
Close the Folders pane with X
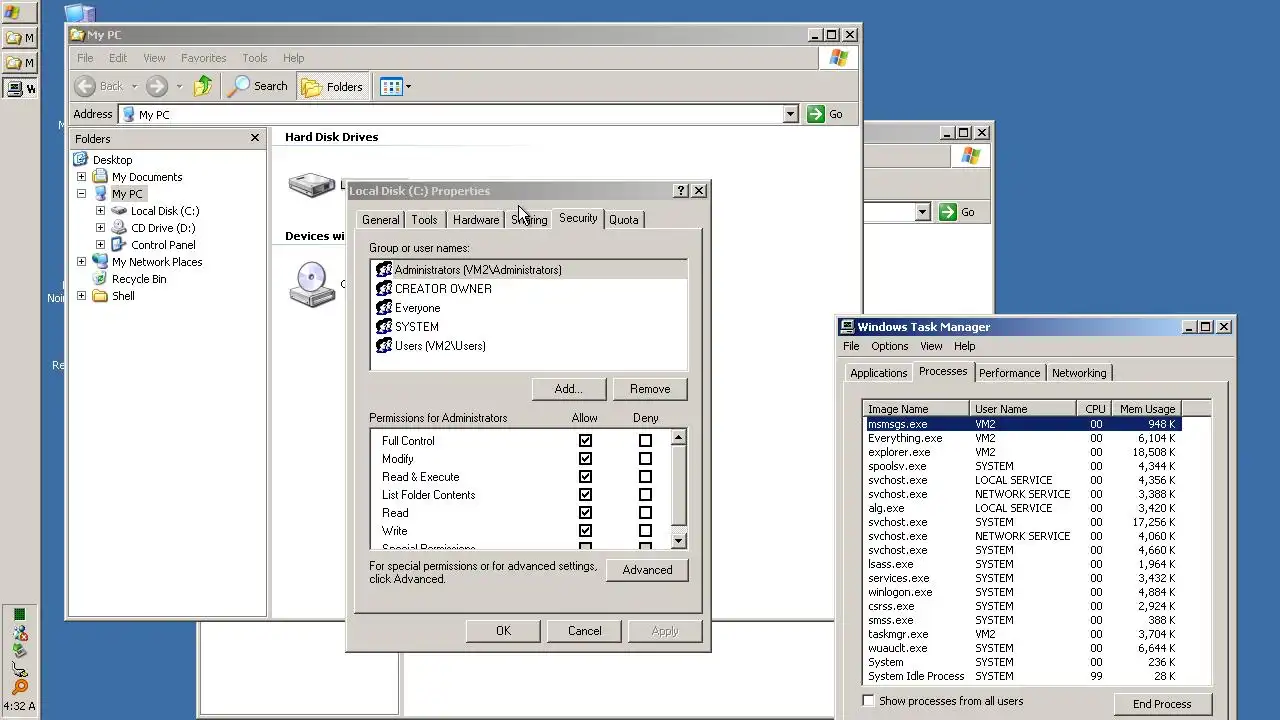click(x=255, y=138)
